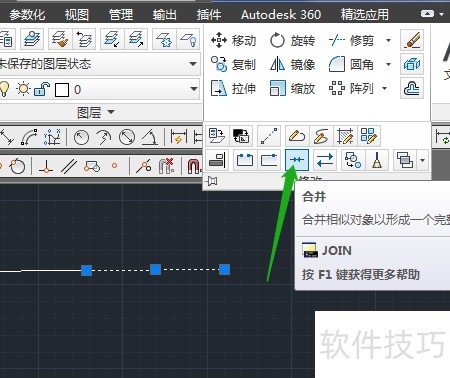Open the draw order dropdown arrow
Viewport: 450px width, 378px height.
423,160
